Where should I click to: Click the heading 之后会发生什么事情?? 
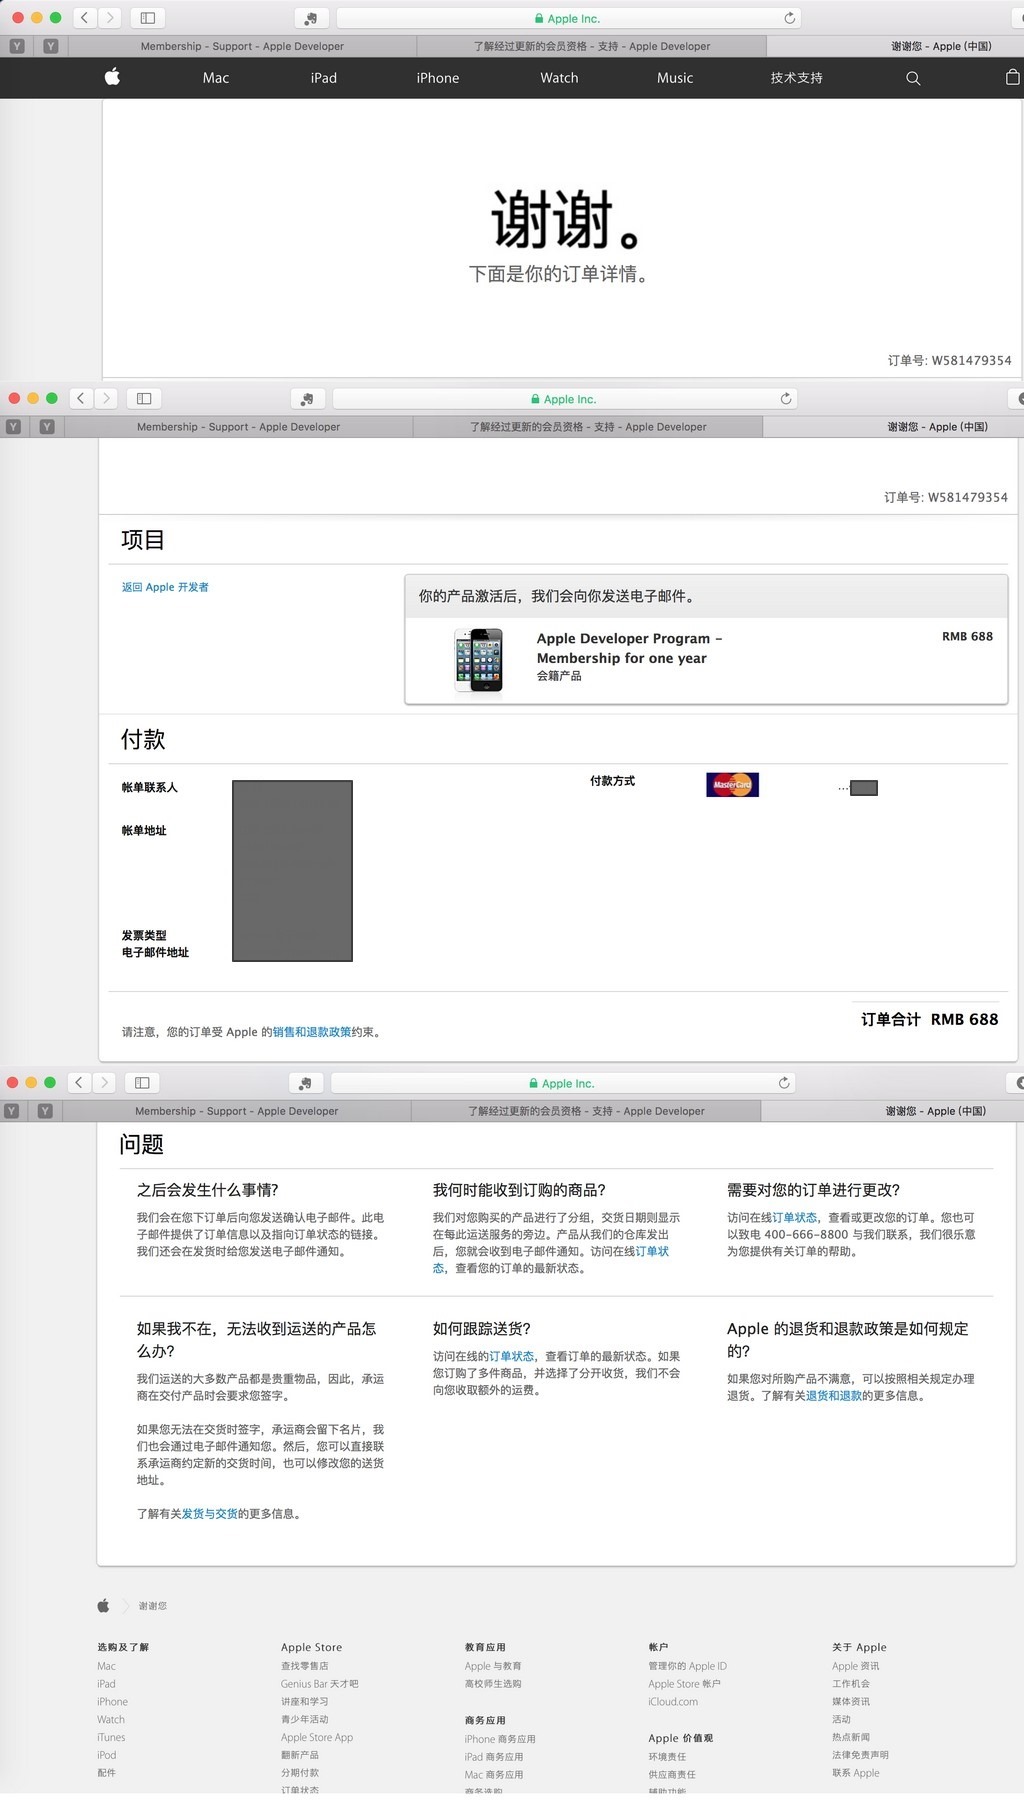pyautogui.click(x=208, y=1190)
